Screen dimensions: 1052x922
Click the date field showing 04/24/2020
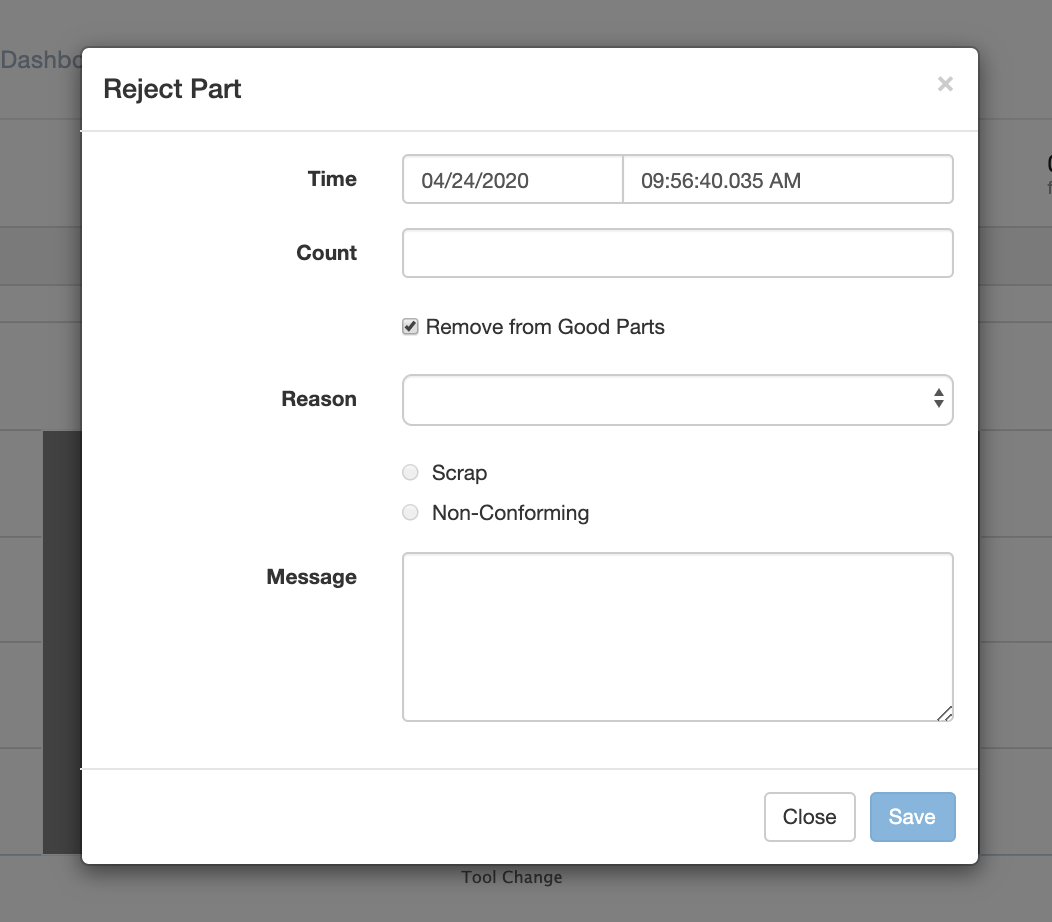click(x=513, y=179)
